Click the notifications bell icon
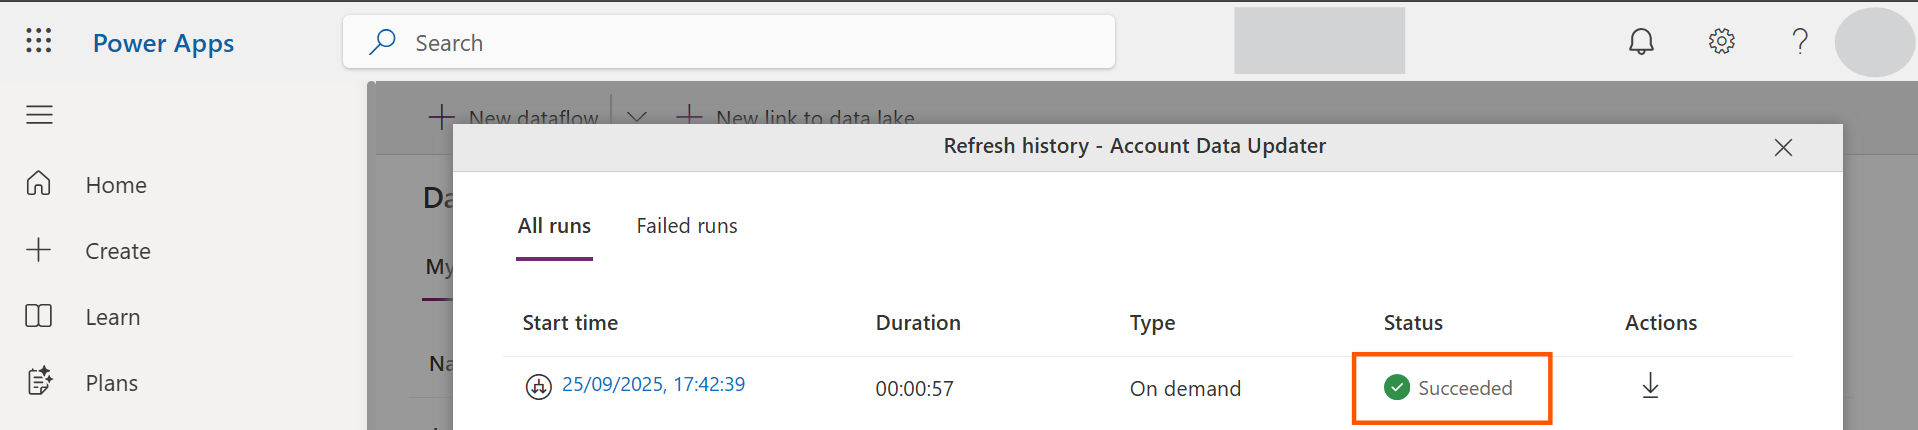1918x430 pixels. point(1641,41)
